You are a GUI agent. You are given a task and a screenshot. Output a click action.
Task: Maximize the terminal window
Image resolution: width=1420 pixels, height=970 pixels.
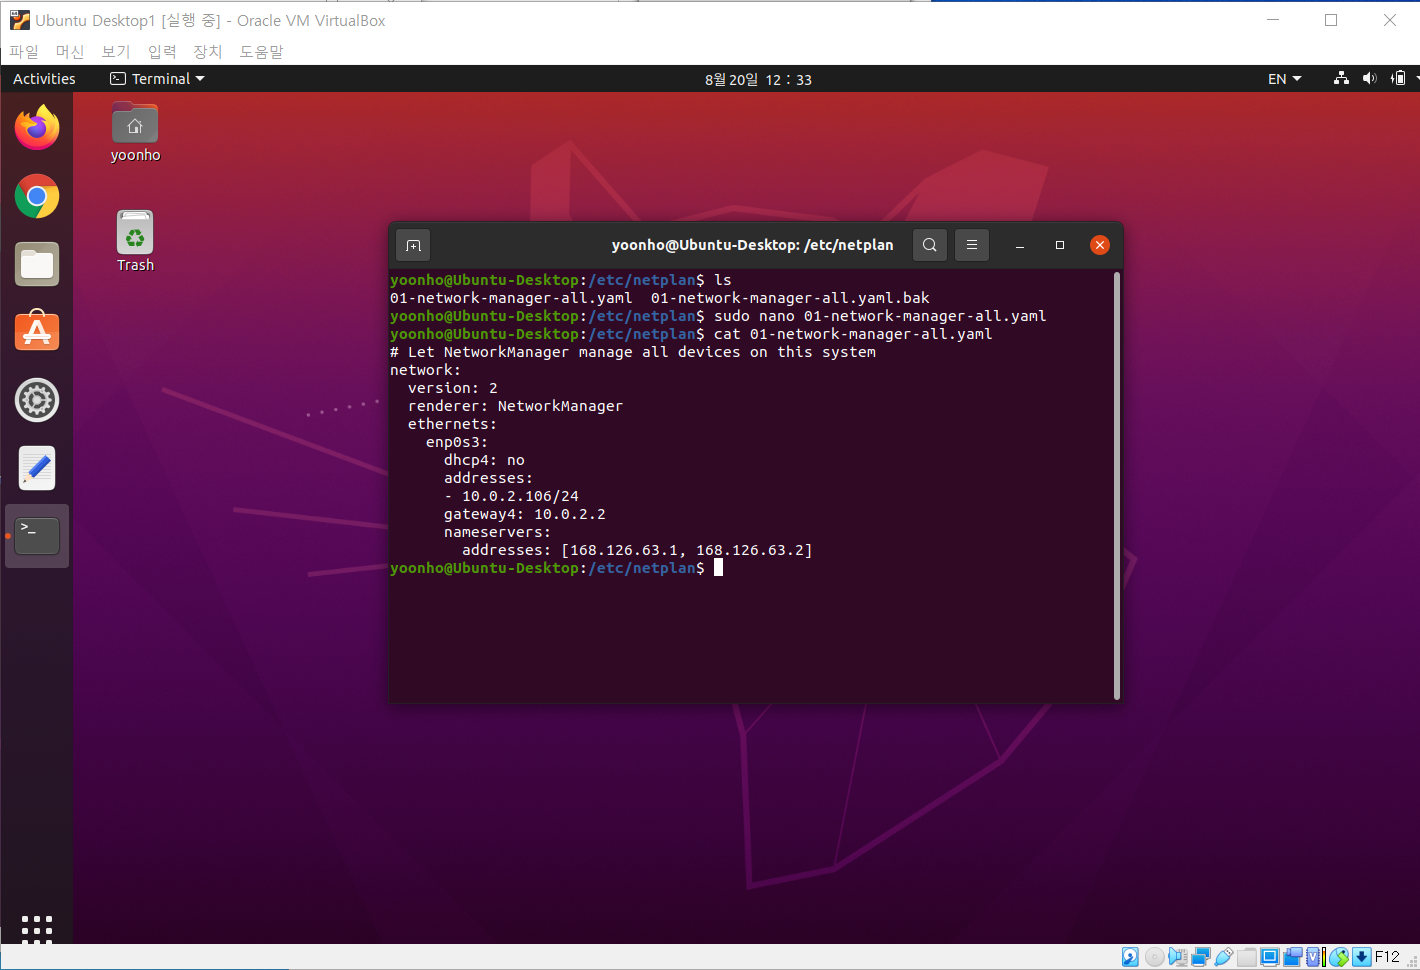[x=1060, y=245]
